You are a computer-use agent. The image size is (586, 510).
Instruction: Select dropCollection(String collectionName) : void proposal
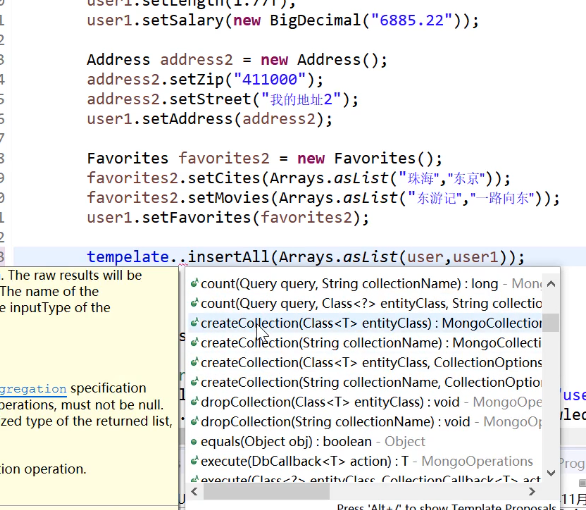coord(366,422)
